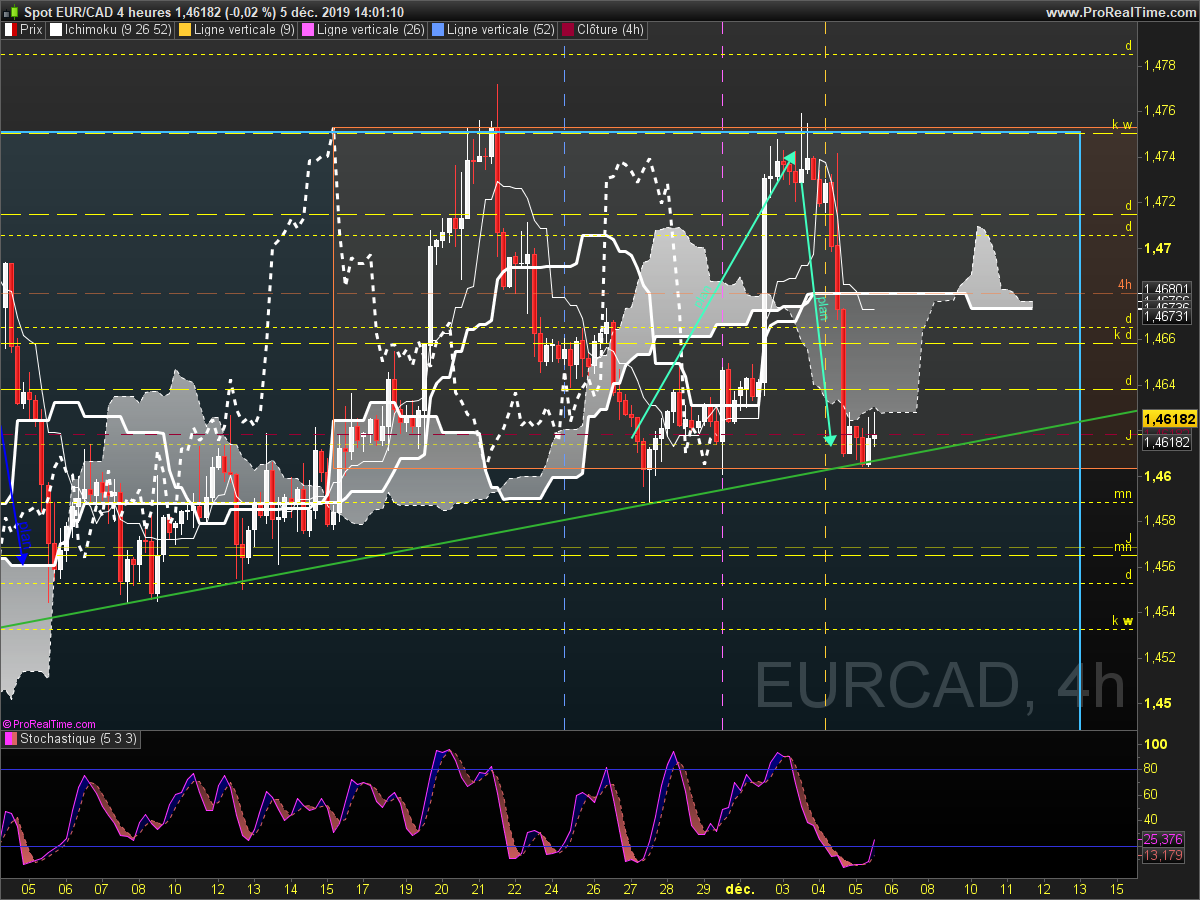Image resolution: width=1200 pixels, height=900 pixels.
Task: Click the 17 date label on the time axis
Action: pyautogui.click(x=362, y=888)
